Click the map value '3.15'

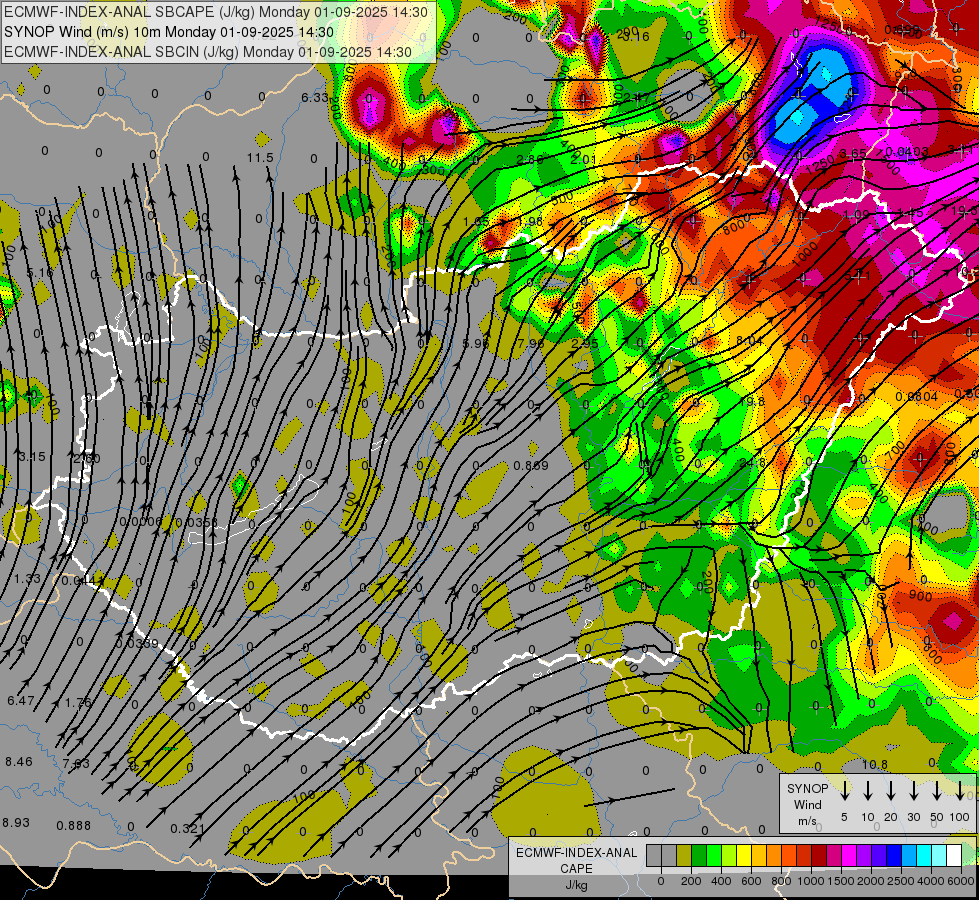pyautogui.click(x=32, y=457)
